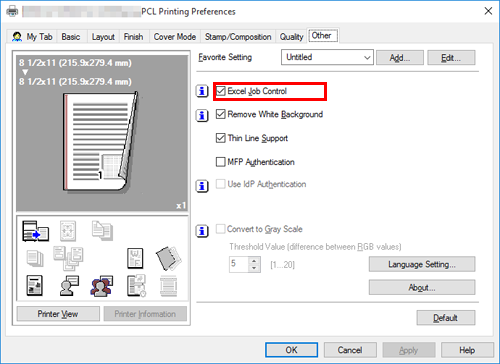The height and width of the screenshot is (364, 500).
Task: Click the Printer View button
Action: [58, 314]
